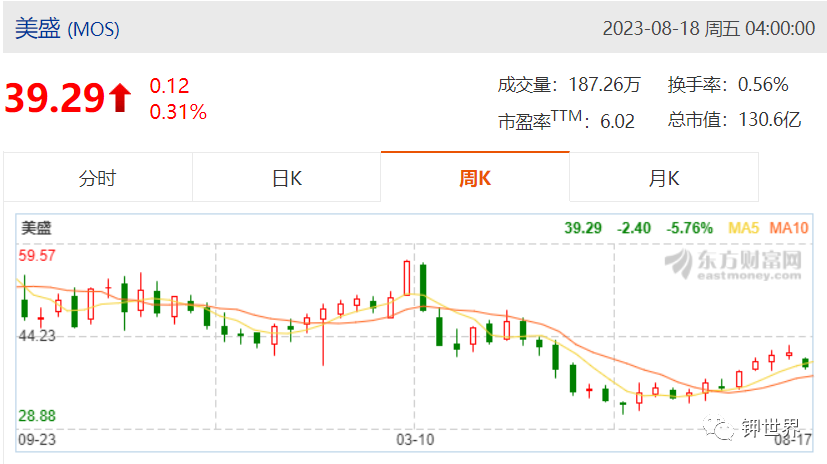Click the 成交量 187.26万 value
The height and width of the screenshot is (464, 827).
coord(604,84)
